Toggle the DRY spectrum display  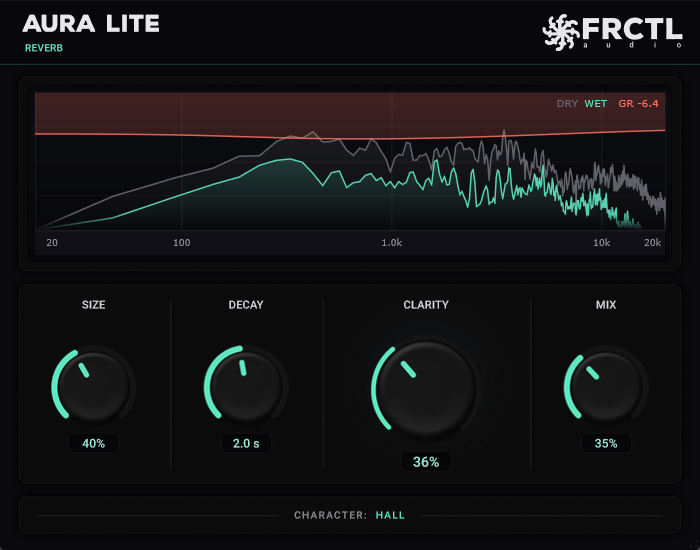[567, 104]
